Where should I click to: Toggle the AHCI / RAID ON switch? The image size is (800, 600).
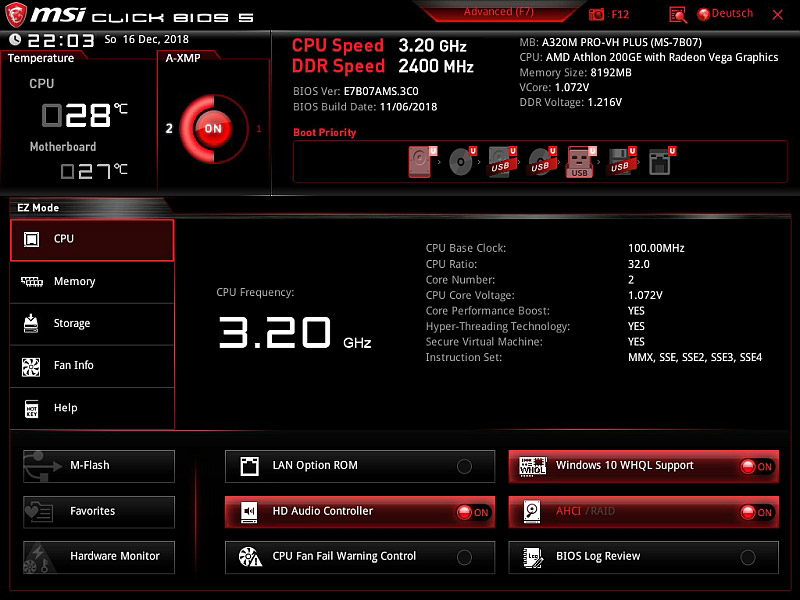pyautogui.click(x=757, y=512)
